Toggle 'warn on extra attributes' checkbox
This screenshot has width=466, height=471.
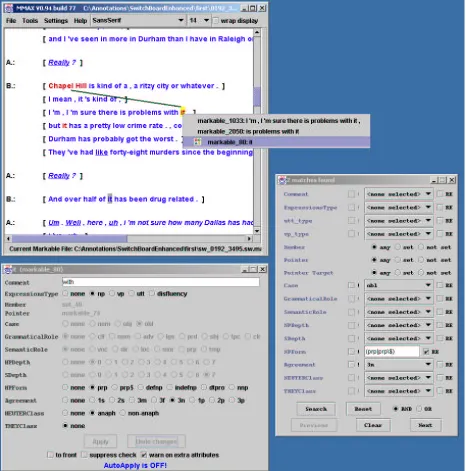click(144, 455)
